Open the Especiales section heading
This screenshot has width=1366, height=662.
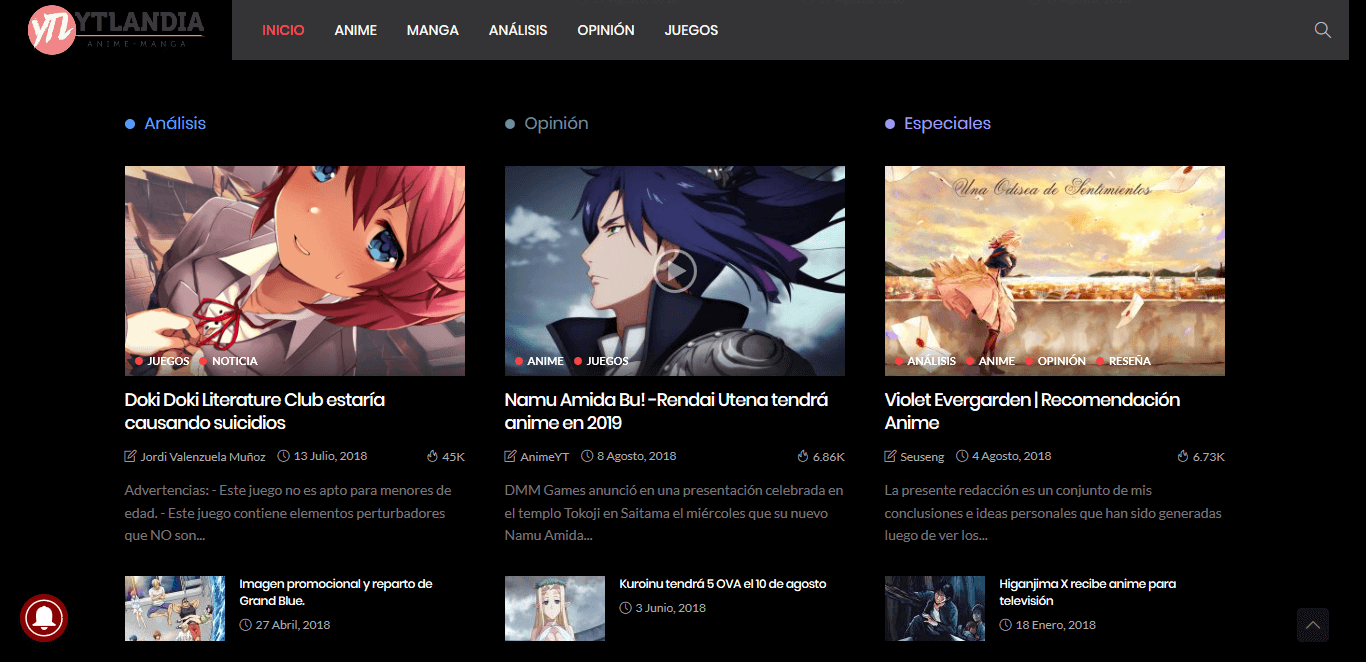click(x=947, y=123)
